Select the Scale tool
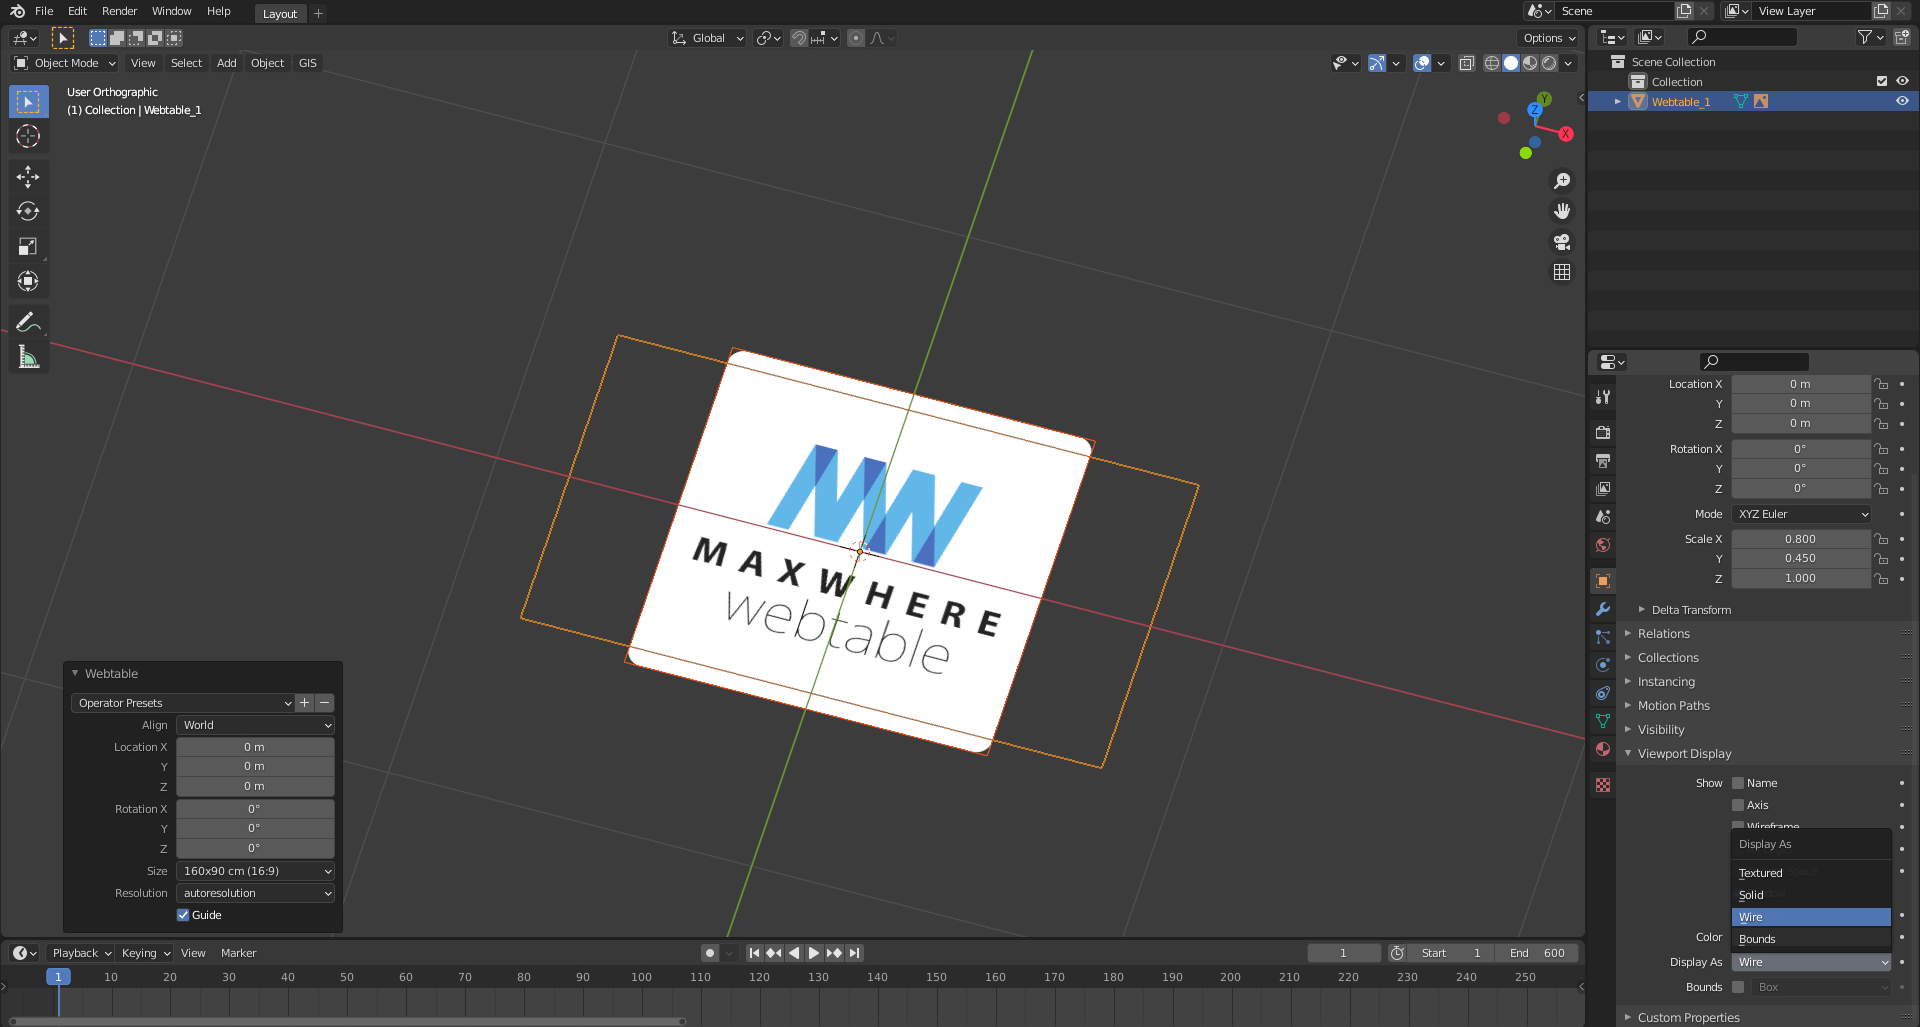Screen dimensions: 1920x1027 tap(28, 246)
